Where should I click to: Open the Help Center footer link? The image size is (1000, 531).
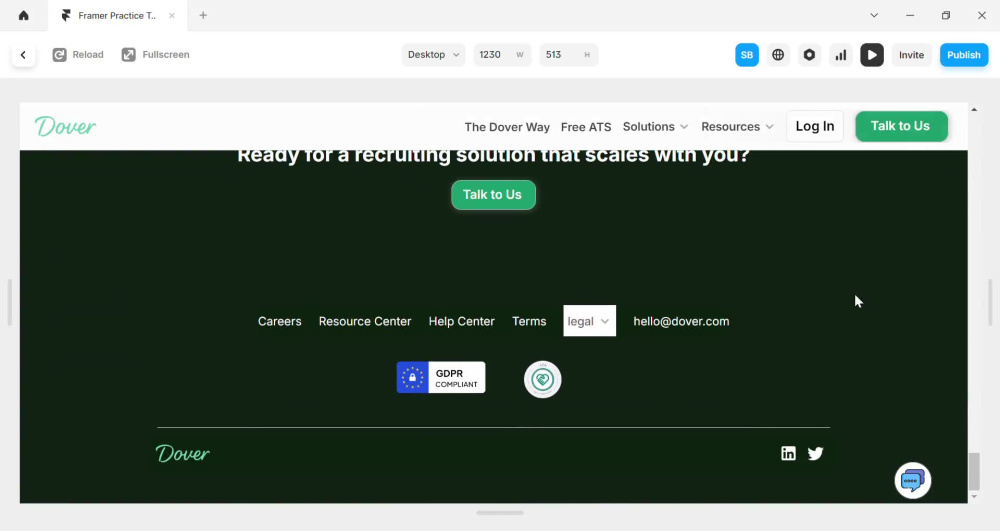tap(462, 321)
